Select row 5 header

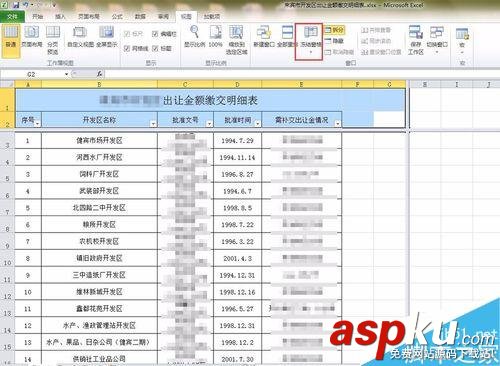(x=7, y=175)
